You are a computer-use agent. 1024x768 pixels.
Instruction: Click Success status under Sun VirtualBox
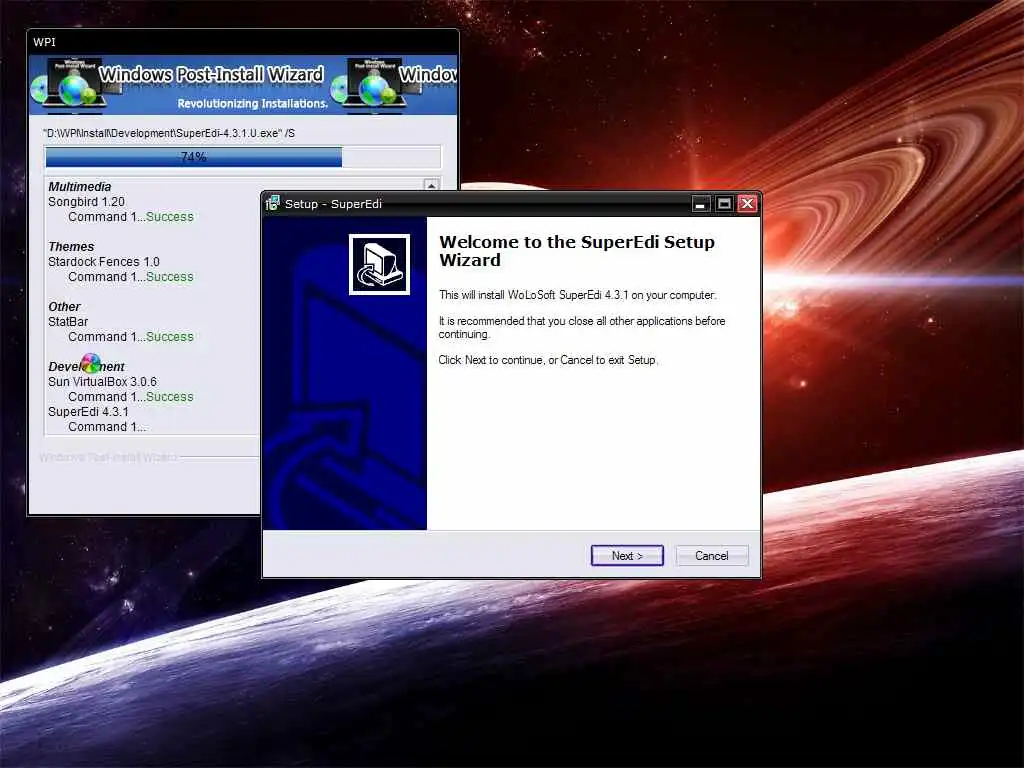click(170, 397)
